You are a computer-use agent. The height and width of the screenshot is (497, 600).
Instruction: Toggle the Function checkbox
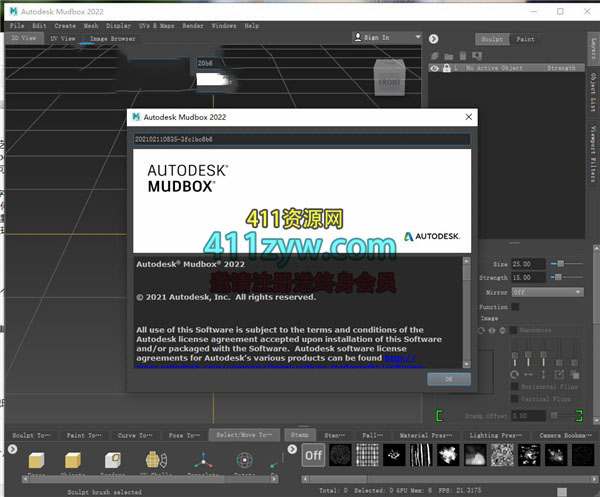pos(515,306)
